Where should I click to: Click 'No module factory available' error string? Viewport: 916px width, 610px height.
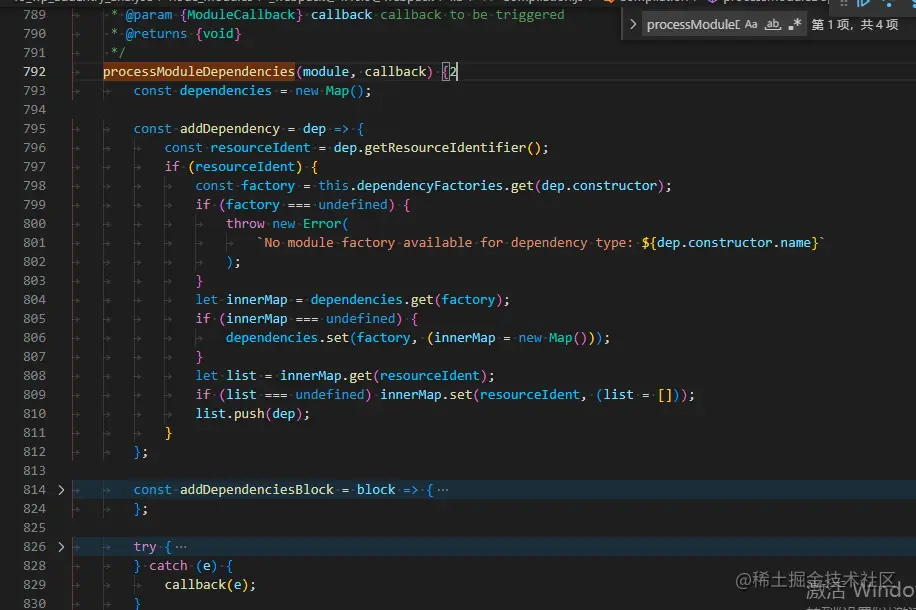(x=368, y=242)
